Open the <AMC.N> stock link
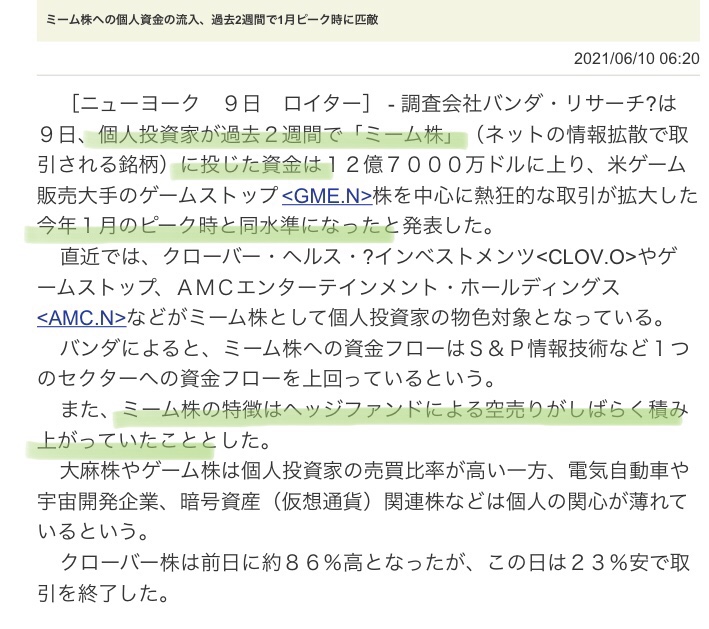Screen dimensions: 709x629 (82, 318)
